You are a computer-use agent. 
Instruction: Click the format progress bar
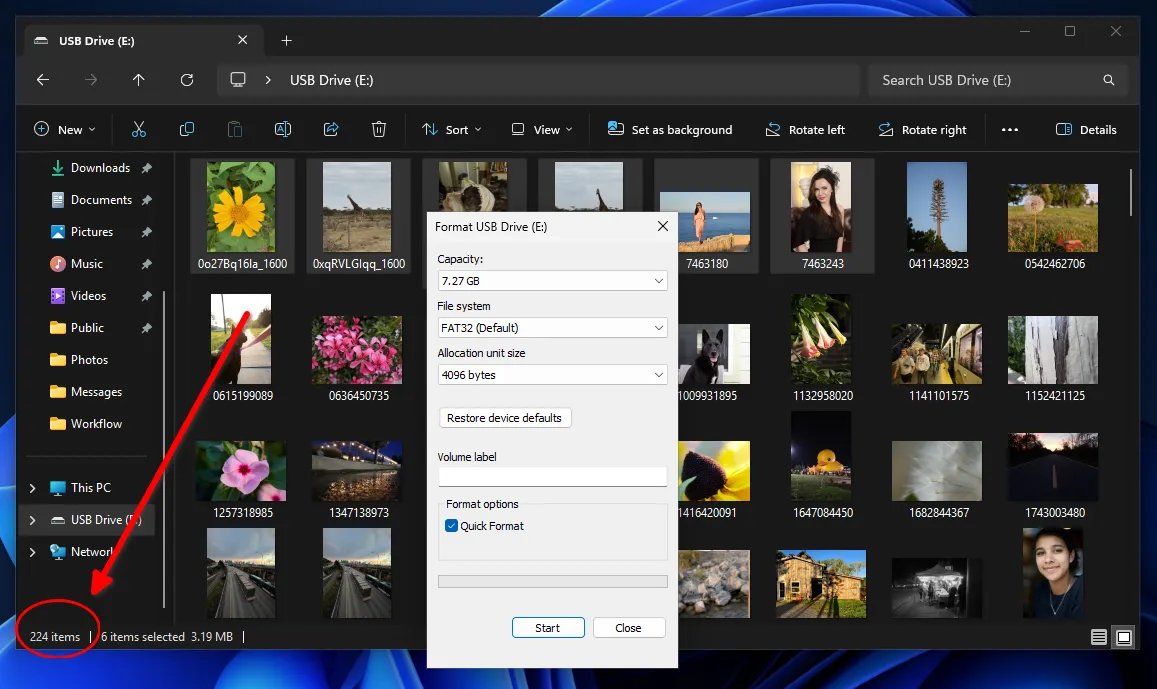(x=552, y=581)
